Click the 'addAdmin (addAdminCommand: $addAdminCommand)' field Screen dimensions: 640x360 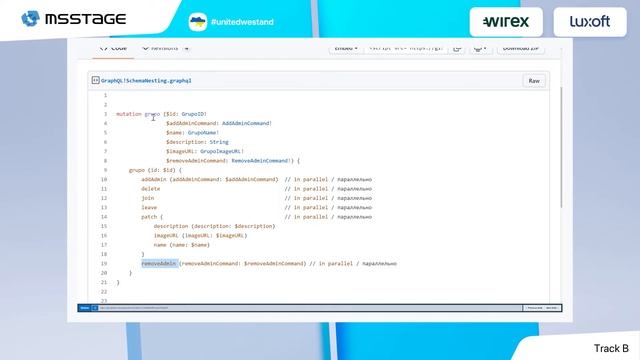coord(210,180)
